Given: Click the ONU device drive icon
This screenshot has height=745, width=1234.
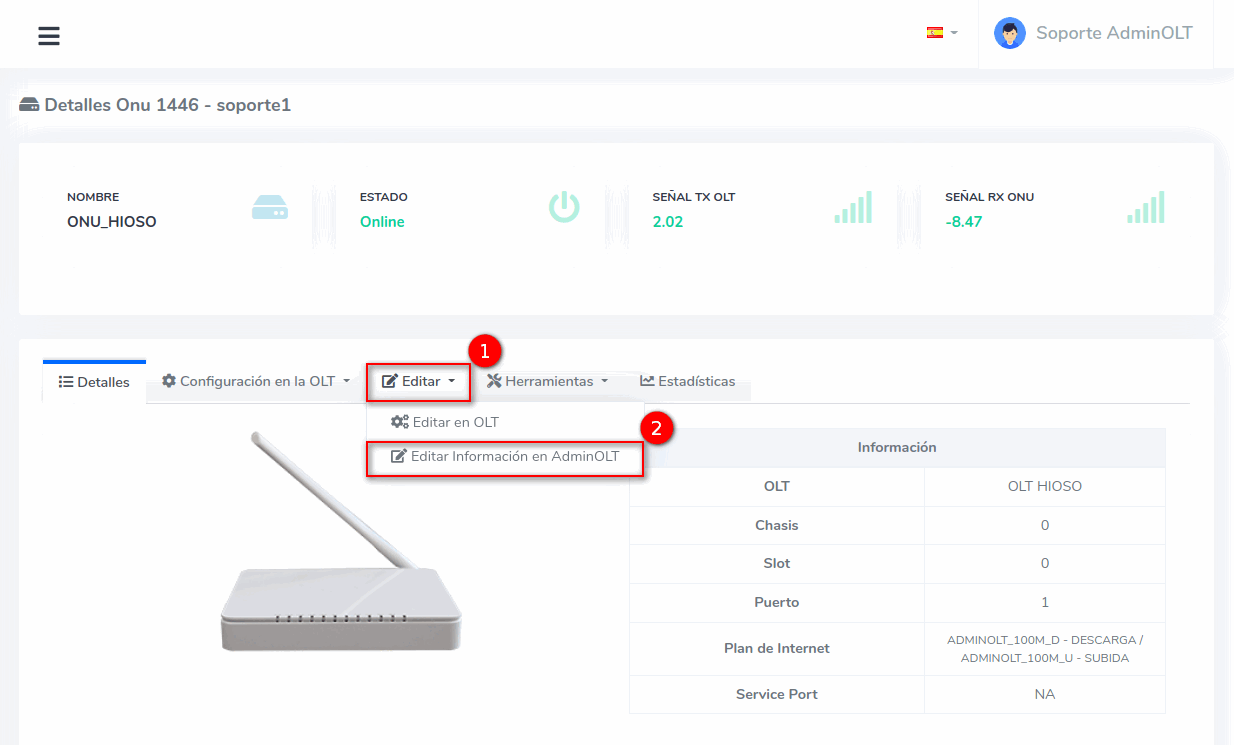Looking at the screenshot, I should 270,207.
